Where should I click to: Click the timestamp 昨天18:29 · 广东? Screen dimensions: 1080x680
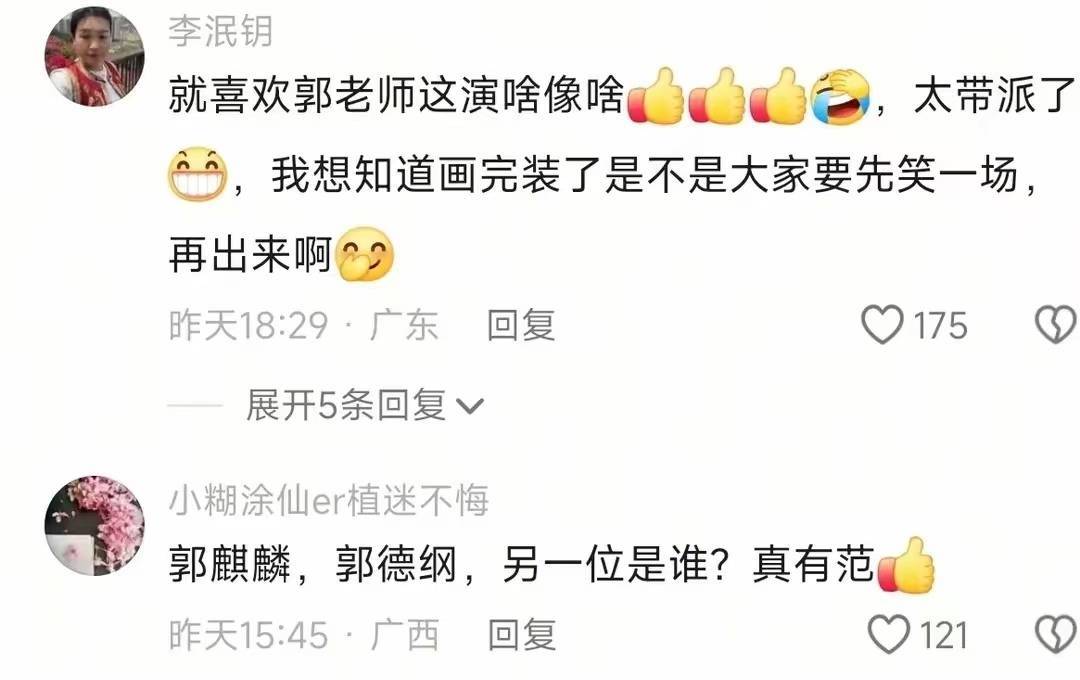(x=304, y=326)
